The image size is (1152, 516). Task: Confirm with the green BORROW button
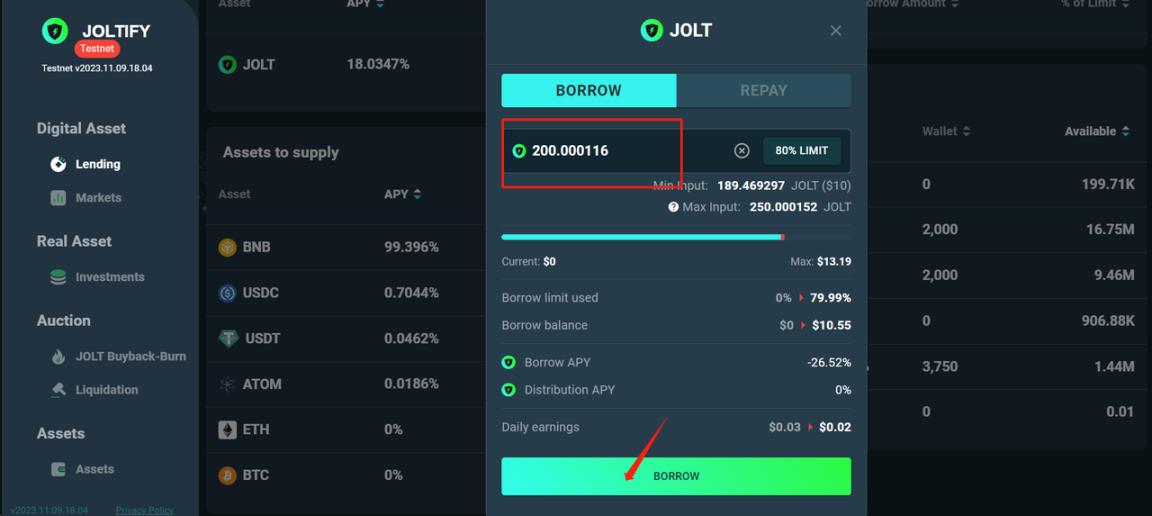click(676, 476)
